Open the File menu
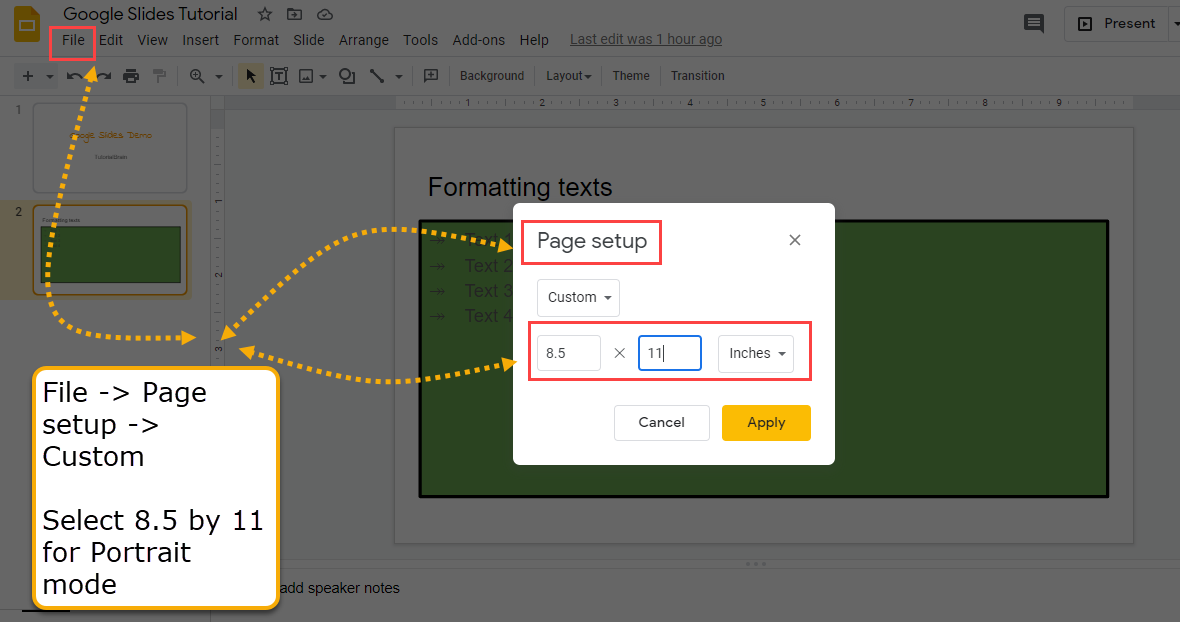 [x=72, y=40]
